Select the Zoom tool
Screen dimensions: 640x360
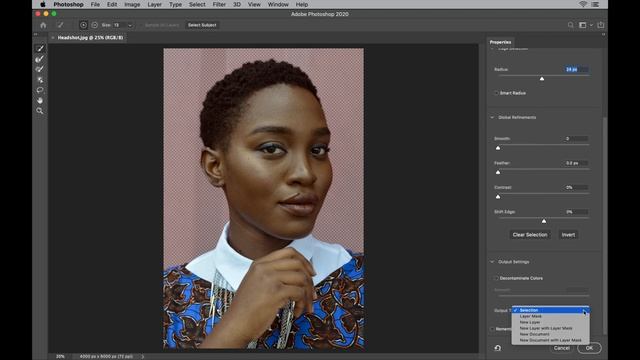point(40,111)
